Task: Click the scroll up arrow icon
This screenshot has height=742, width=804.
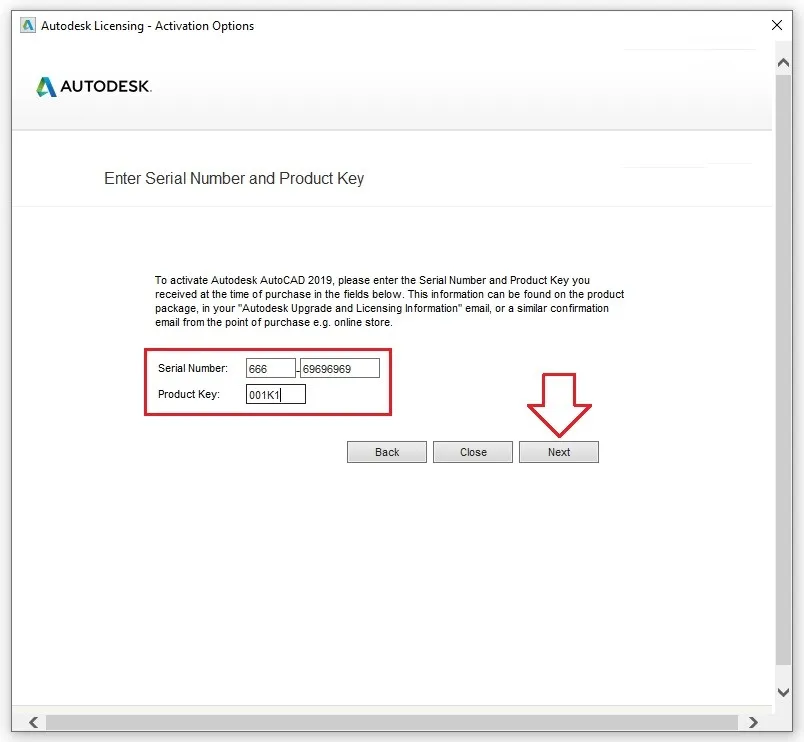Action: [x=783, y=62]
